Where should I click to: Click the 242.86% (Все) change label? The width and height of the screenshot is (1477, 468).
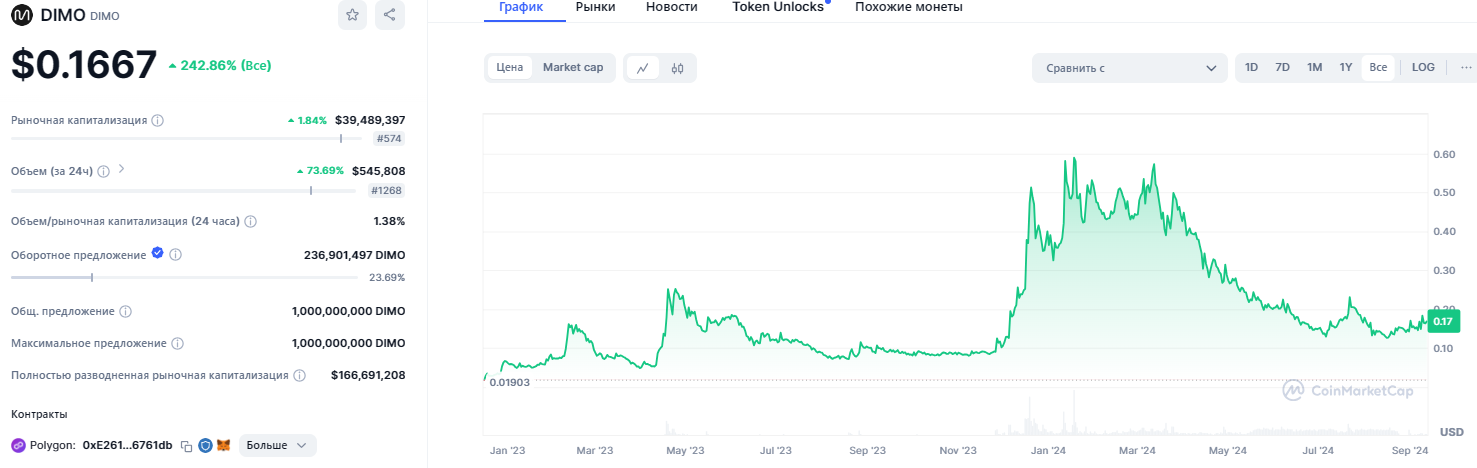220,65
